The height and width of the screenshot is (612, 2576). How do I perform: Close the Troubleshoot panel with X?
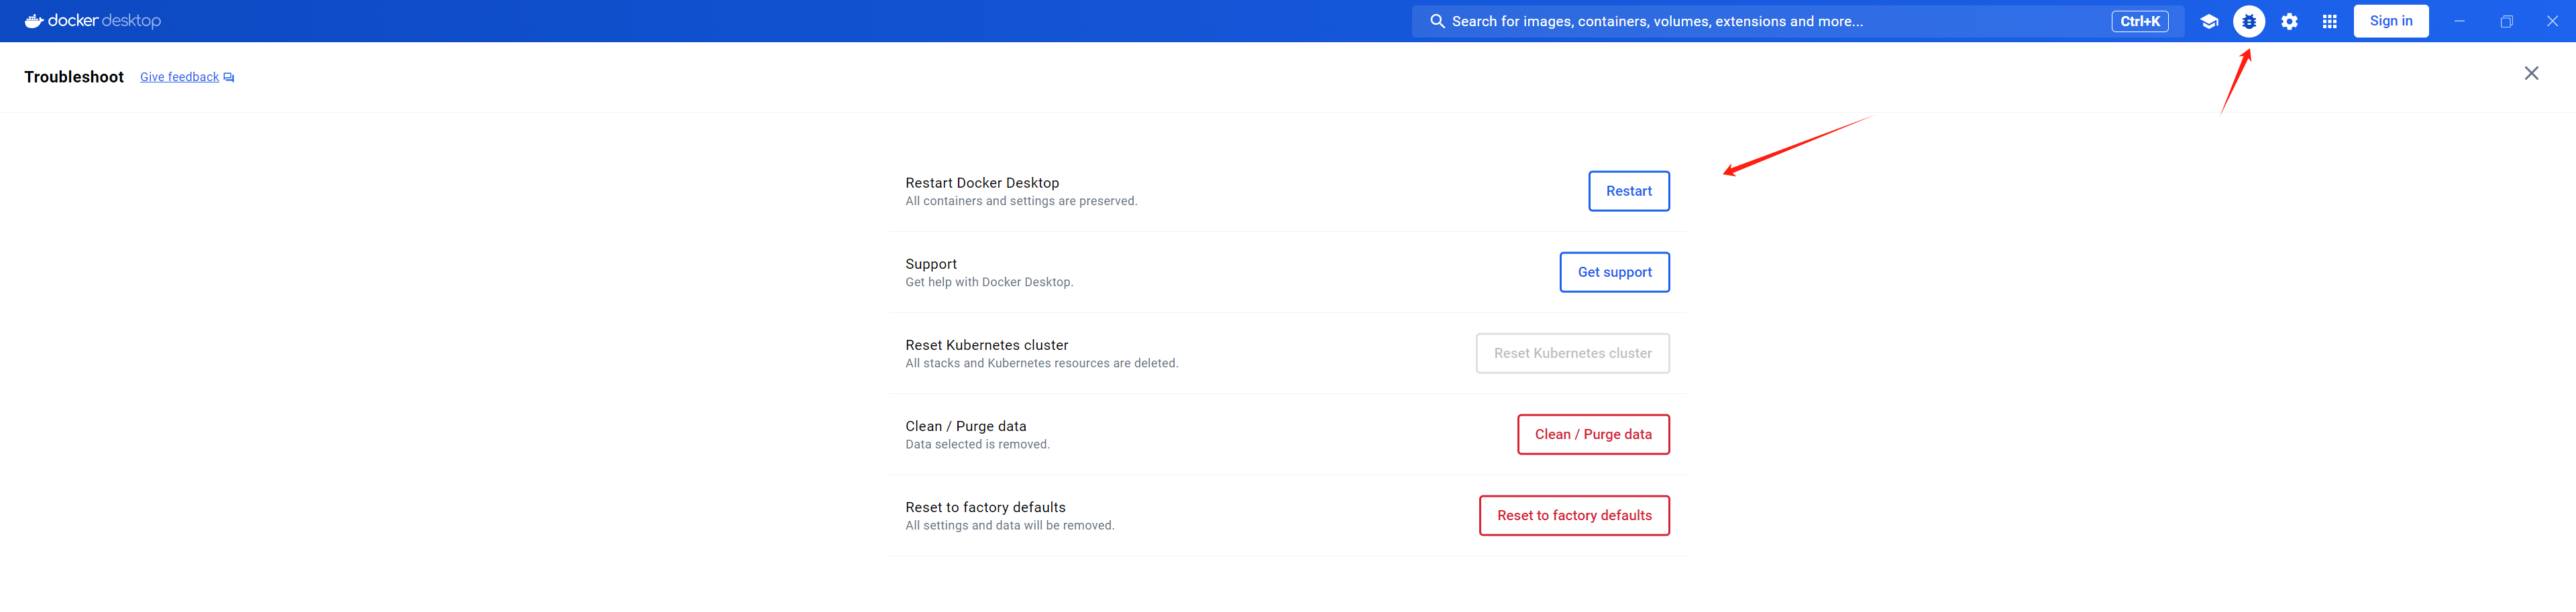[x=2530, y=73]
